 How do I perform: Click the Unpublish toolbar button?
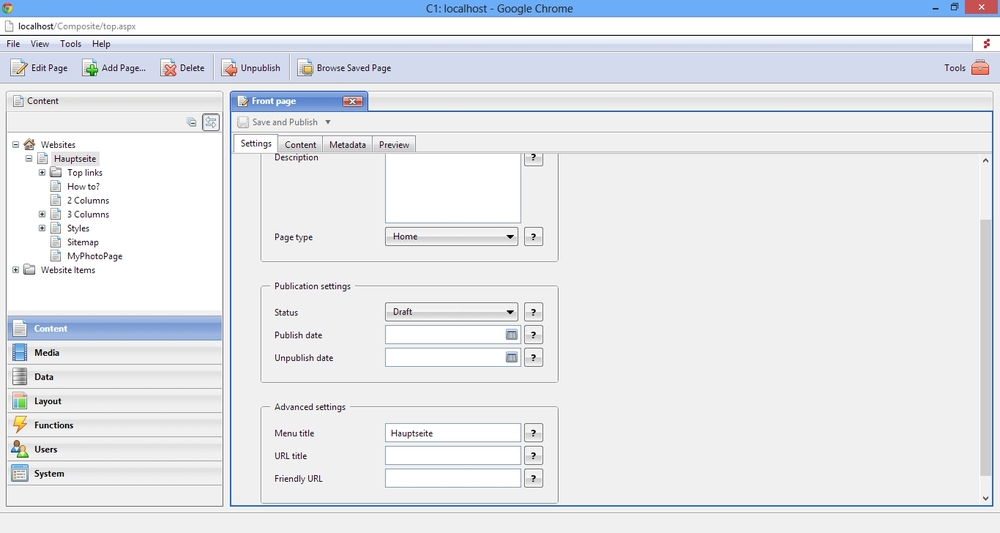[251, 68]
